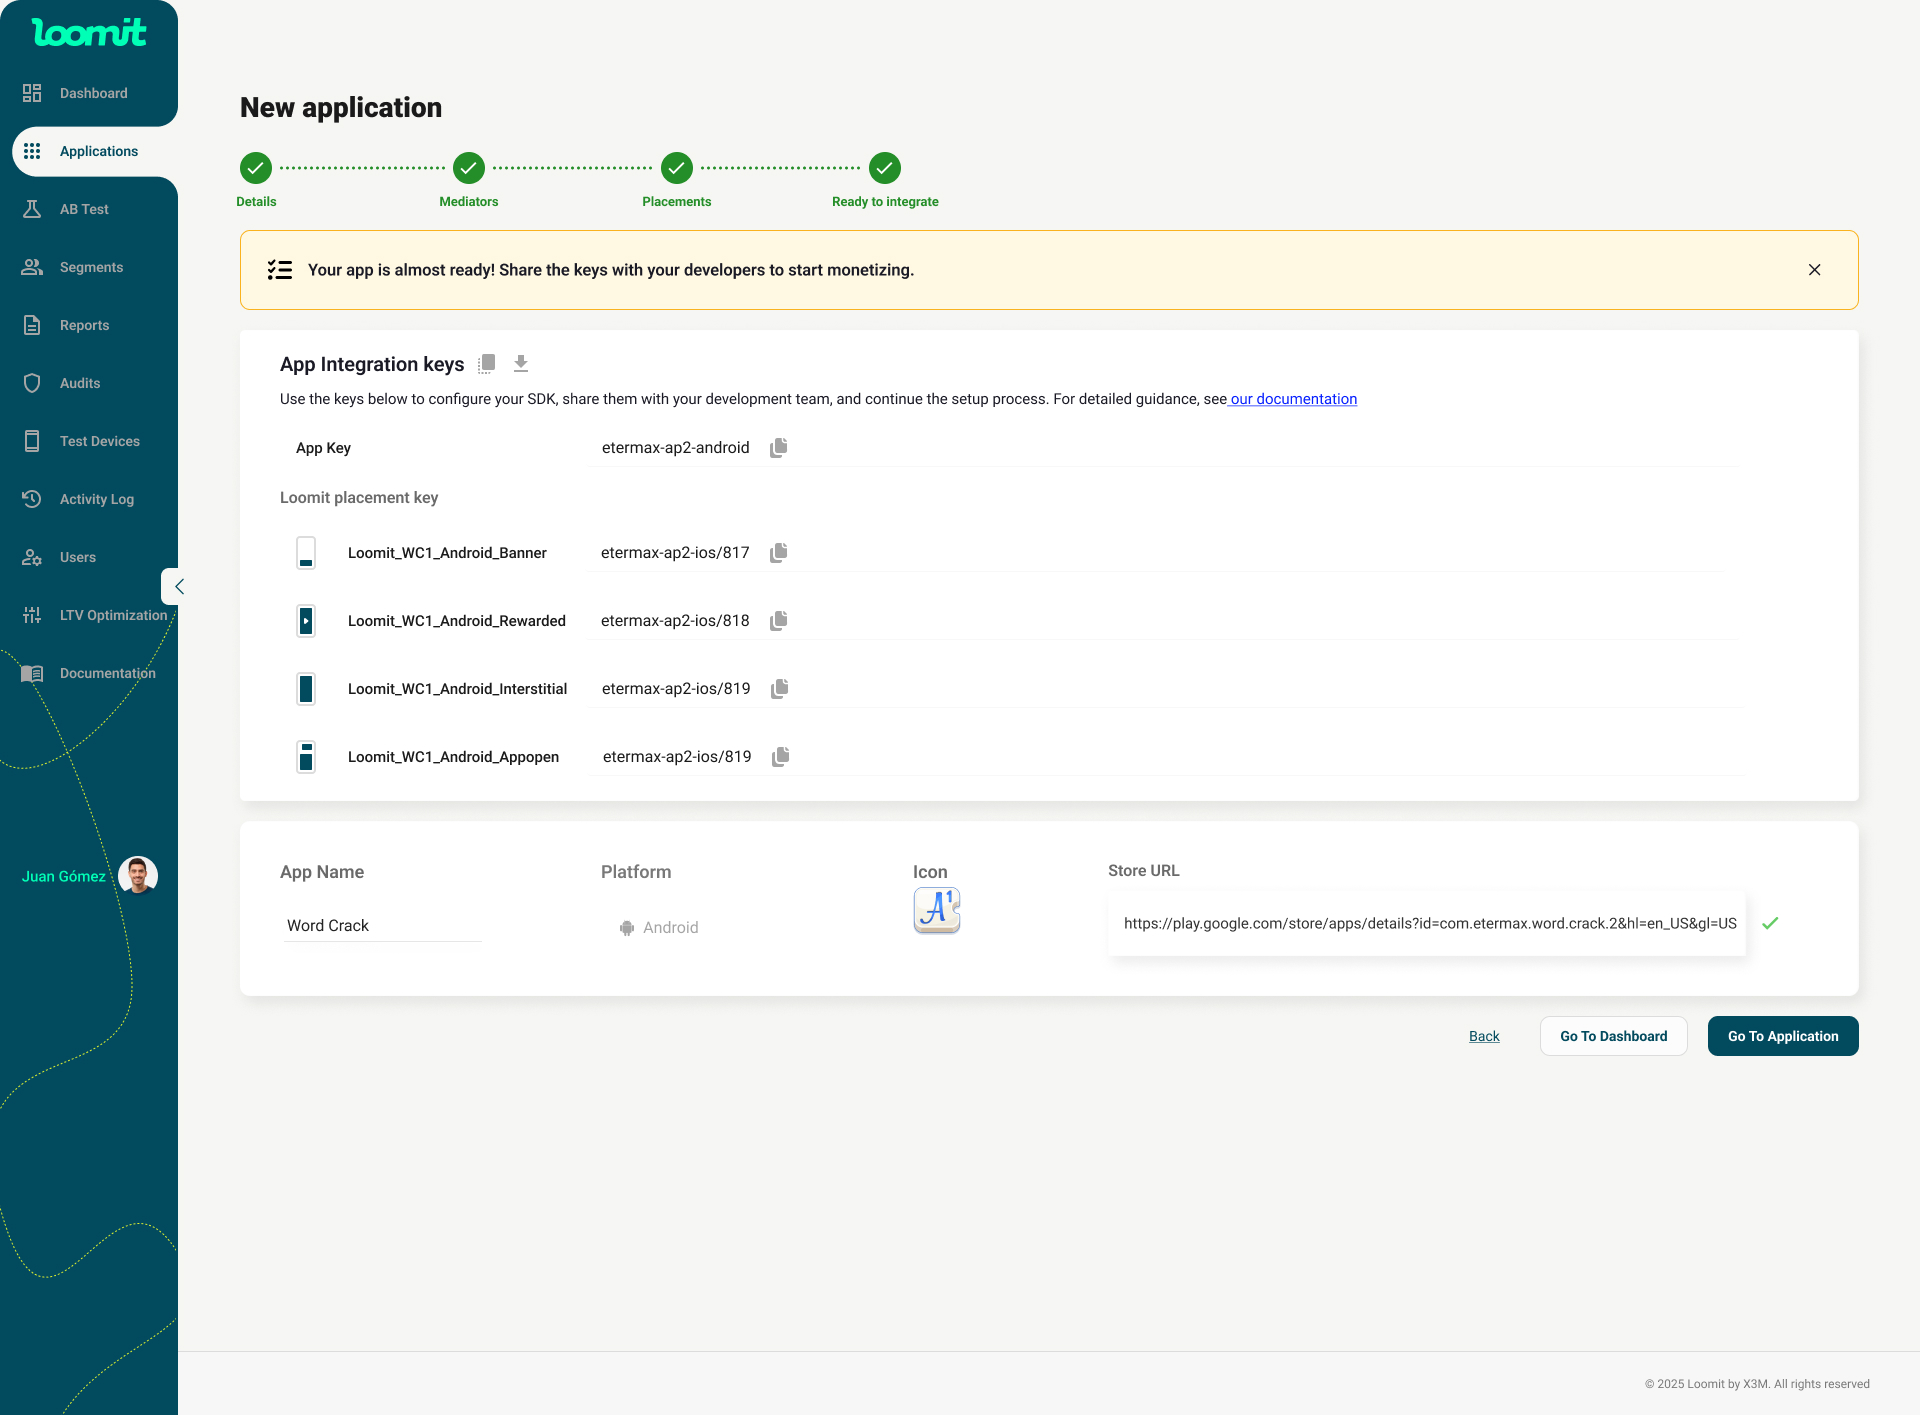
Task: Copy the App Key value
Action: point(779,448)
